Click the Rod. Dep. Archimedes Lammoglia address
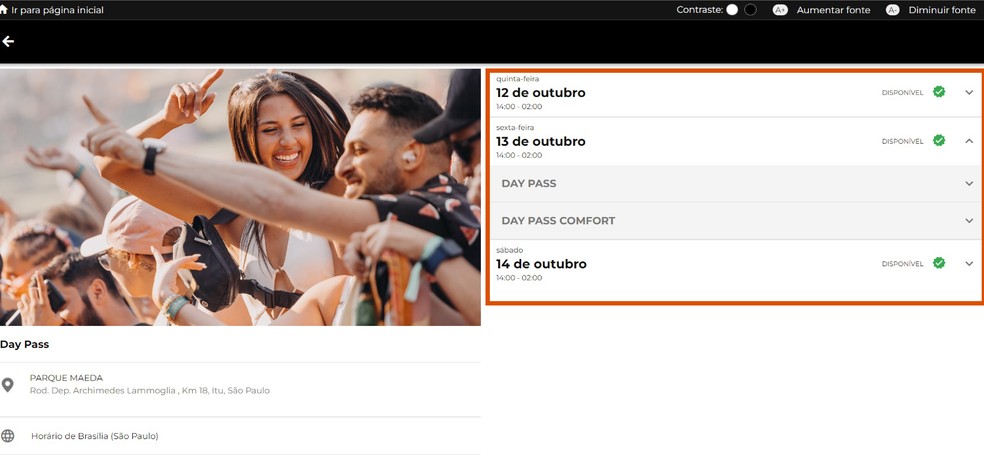The image size is (984, 460). pos(150,390)
